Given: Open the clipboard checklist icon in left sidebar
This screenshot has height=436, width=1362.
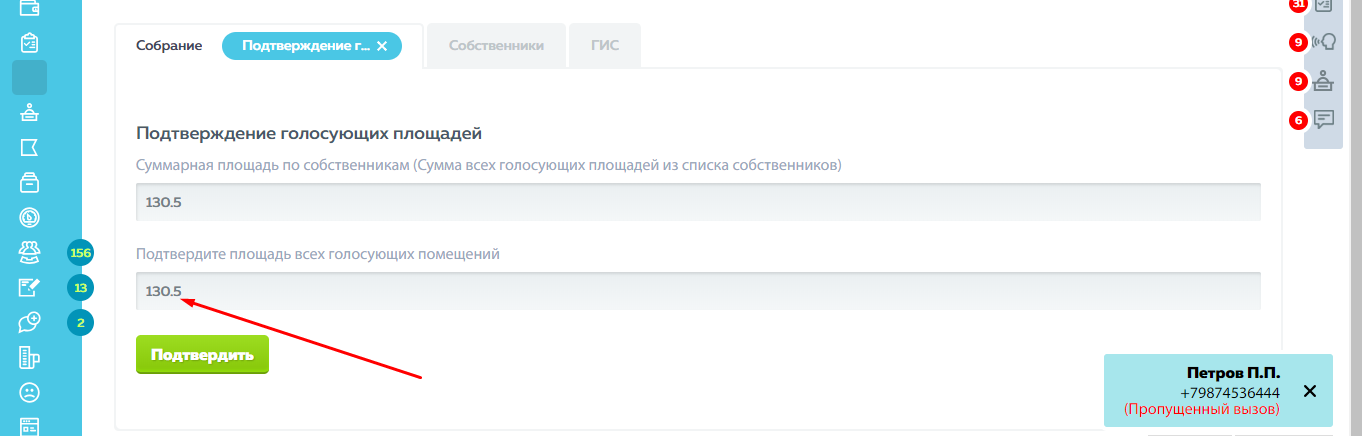Looking at the screenshot, I should pyautogui.click(x=29, y=43).
